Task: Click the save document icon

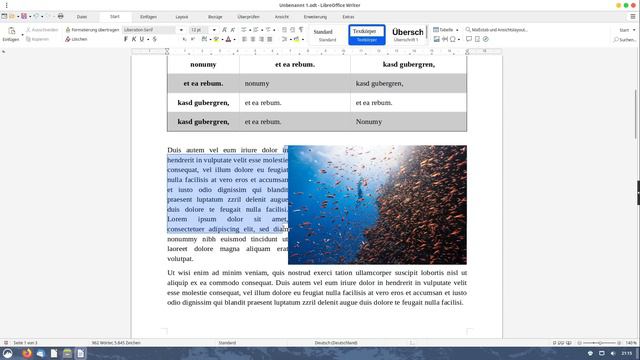Action: [24, 16]
